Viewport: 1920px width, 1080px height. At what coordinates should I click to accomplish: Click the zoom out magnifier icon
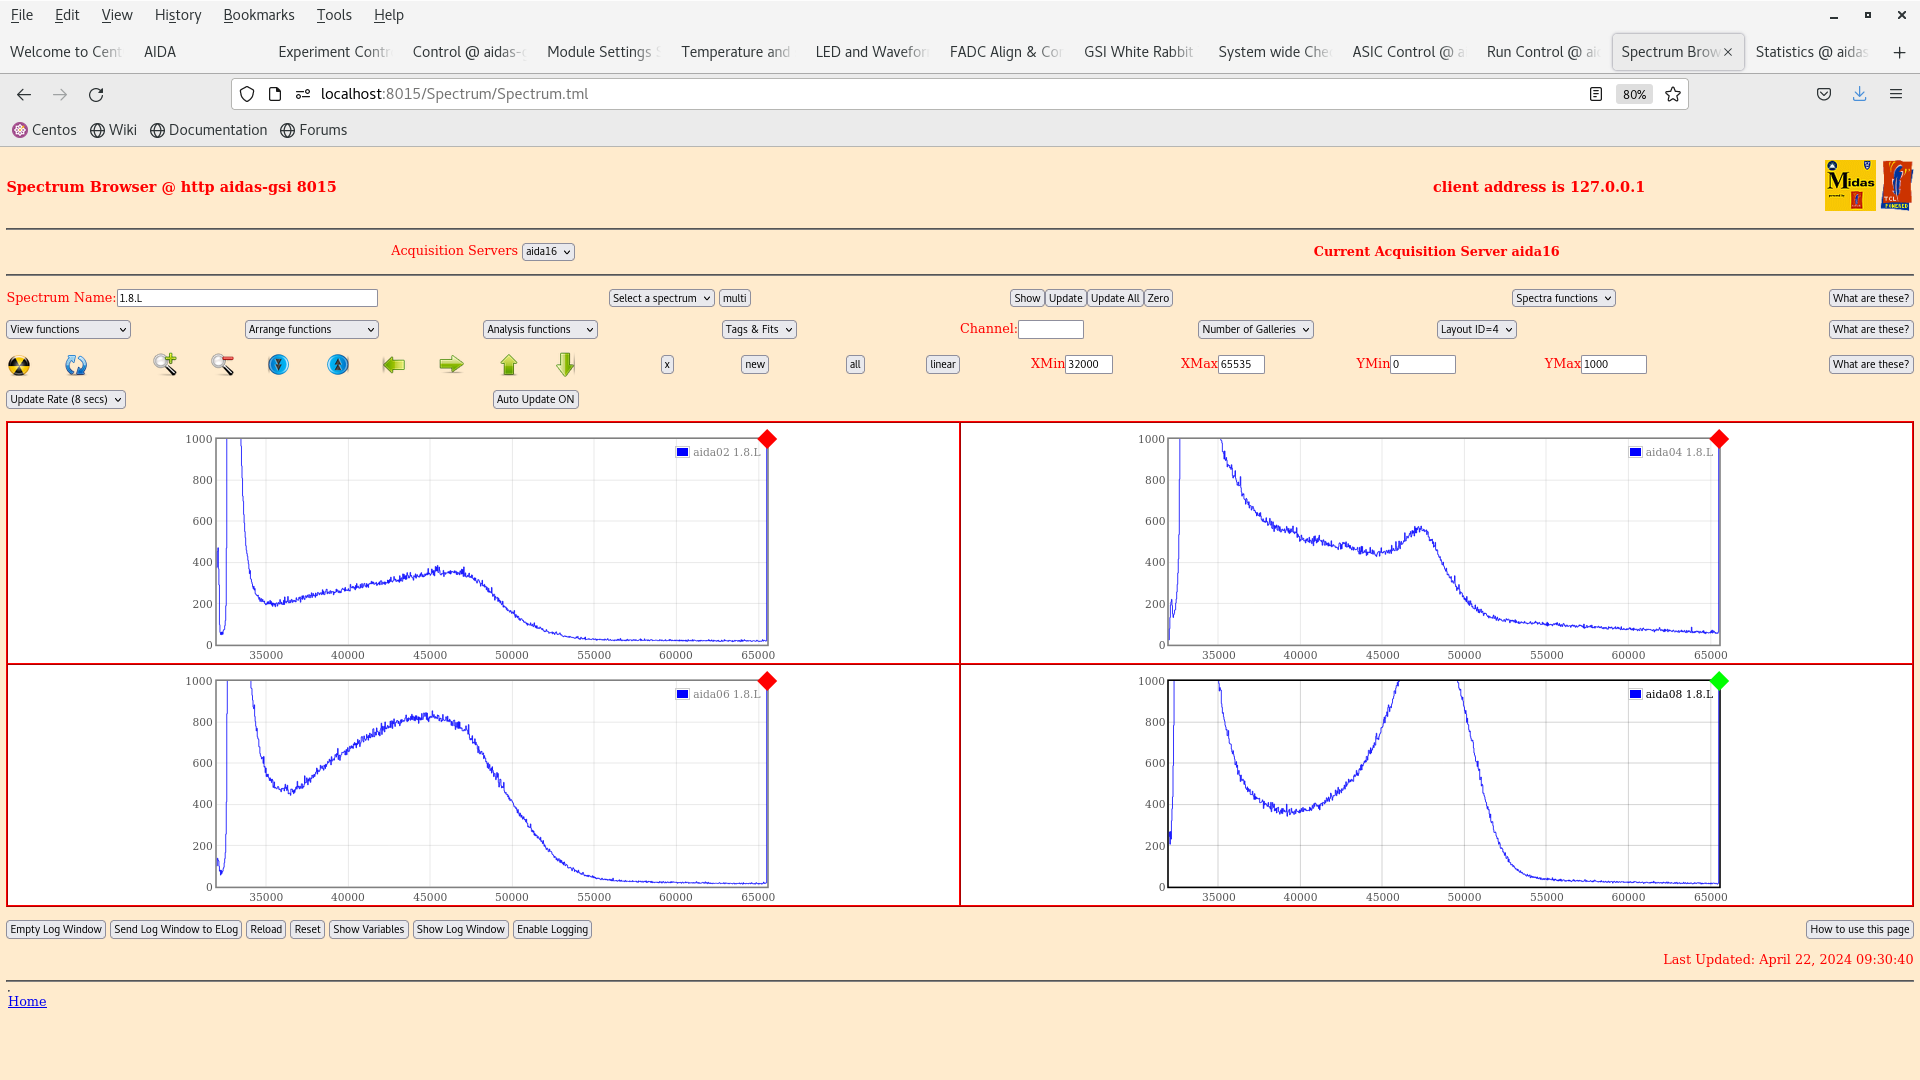222,364
